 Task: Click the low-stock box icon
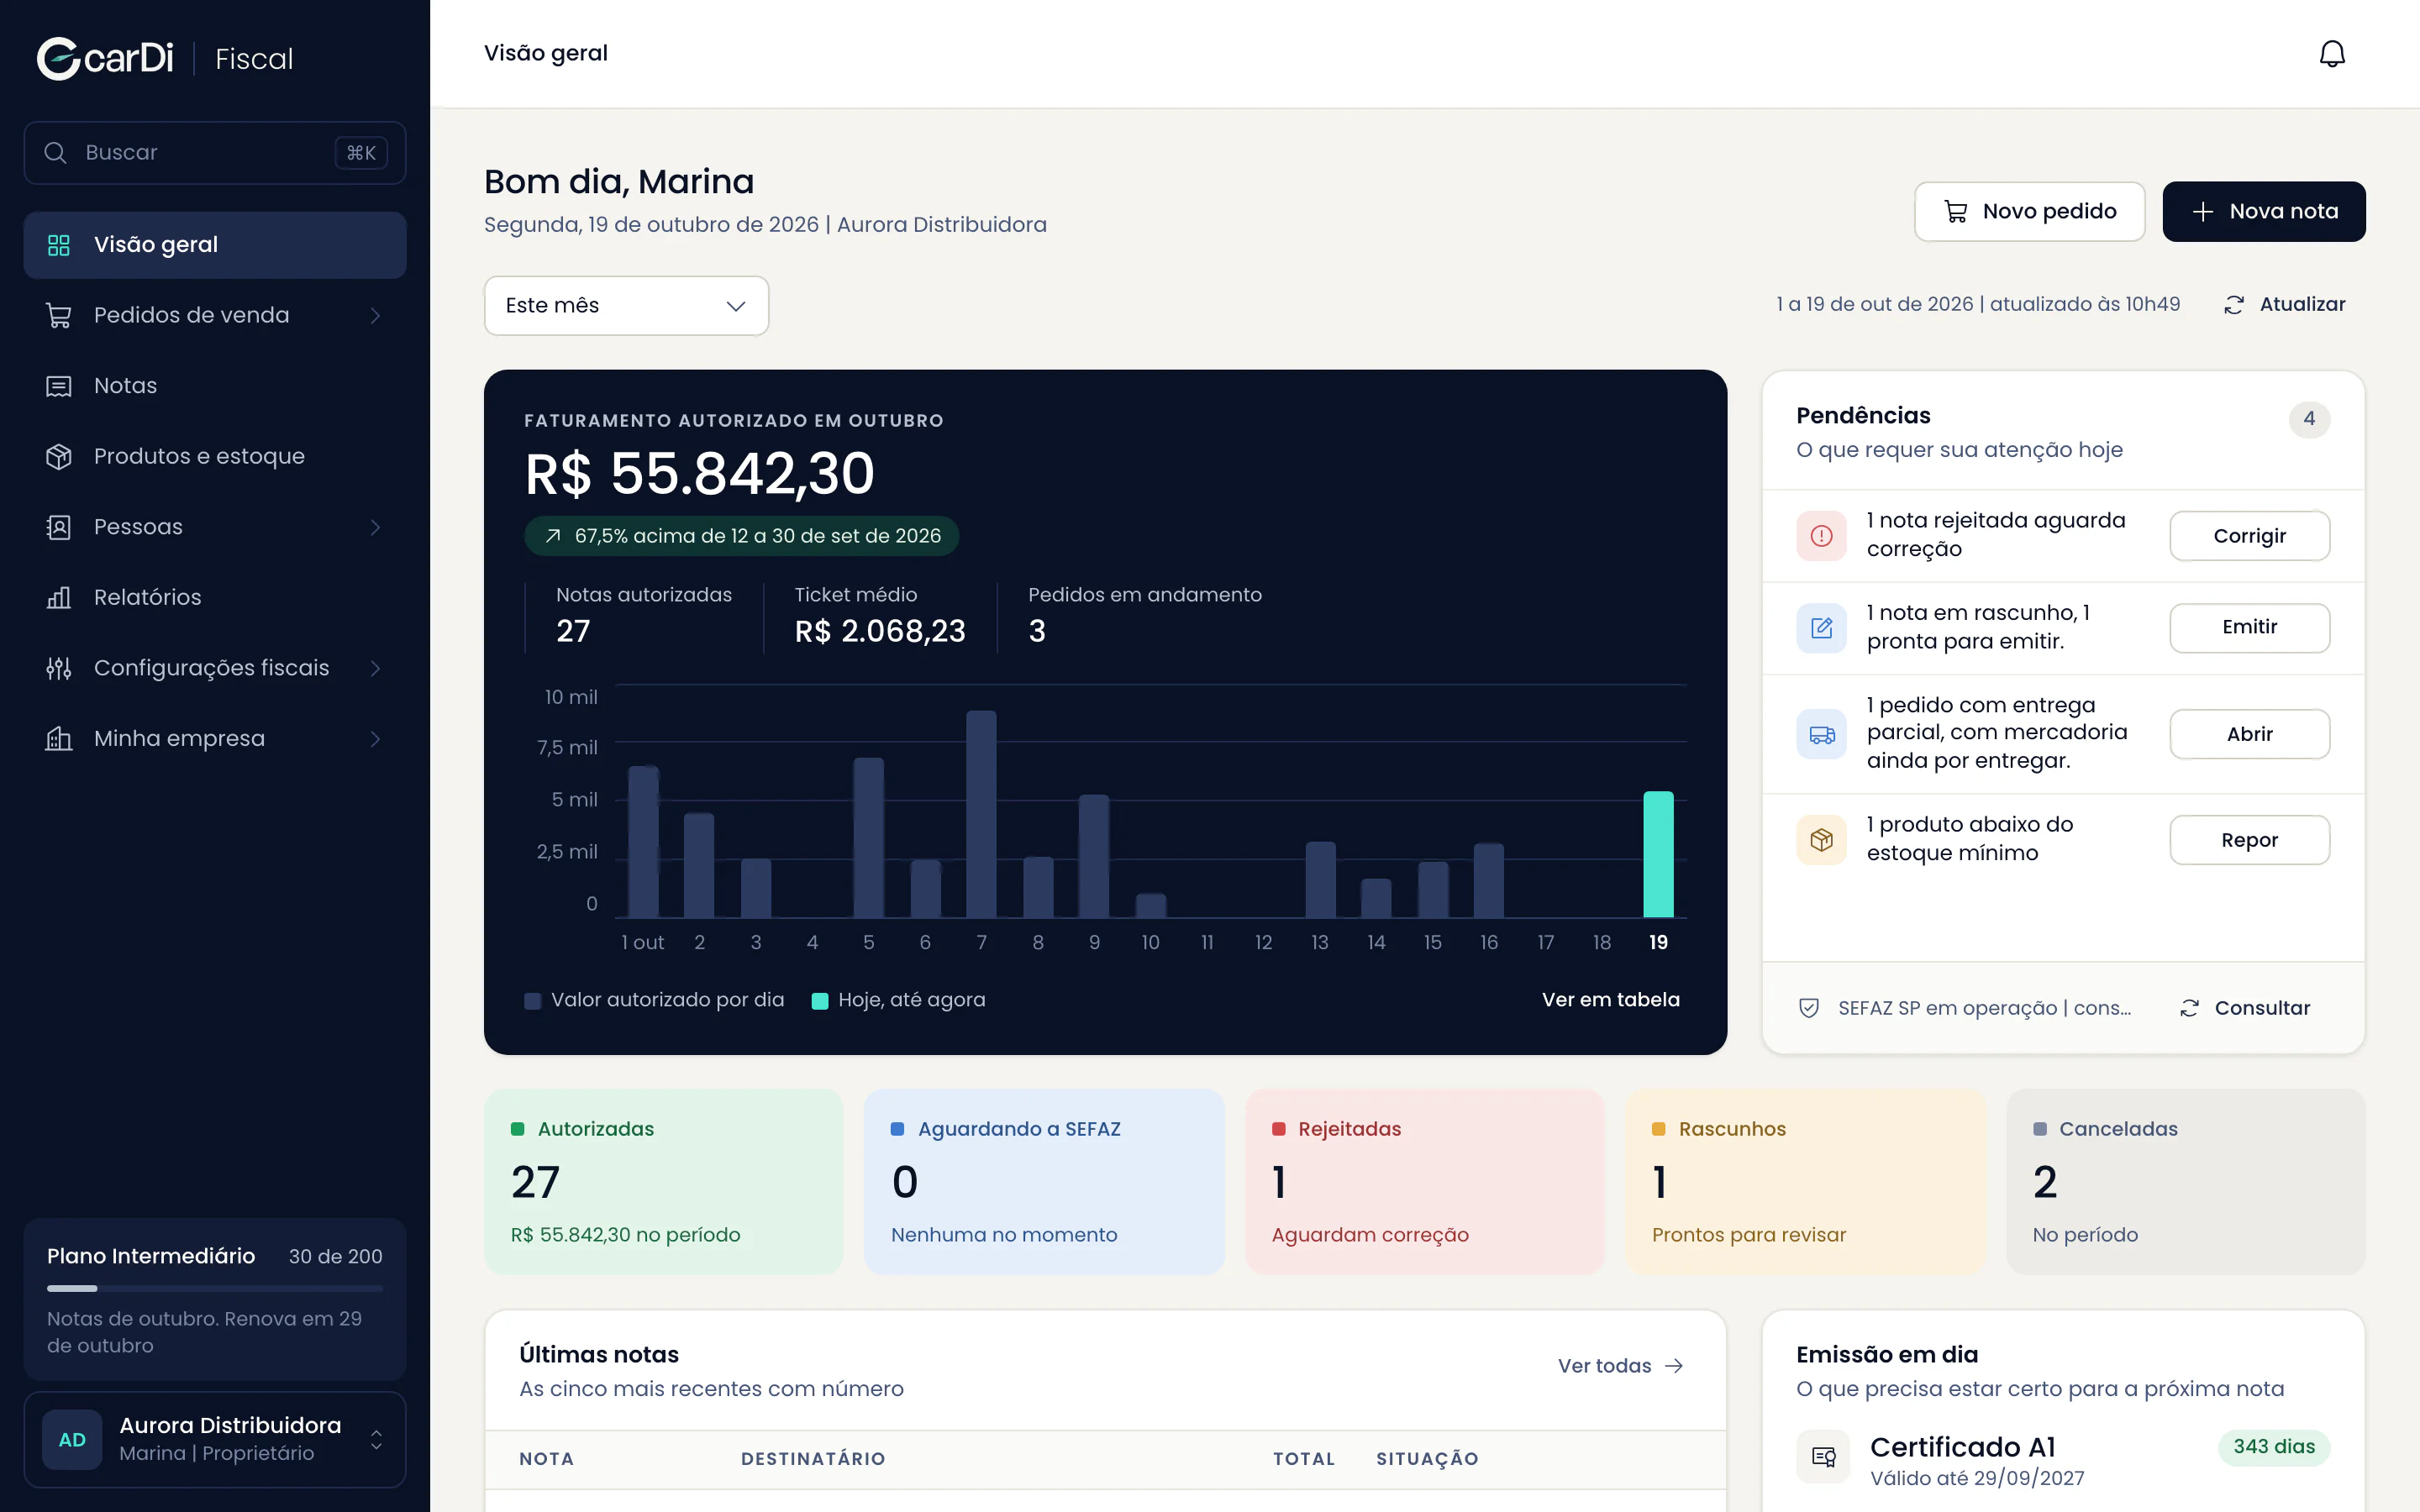coord(1821,839)
